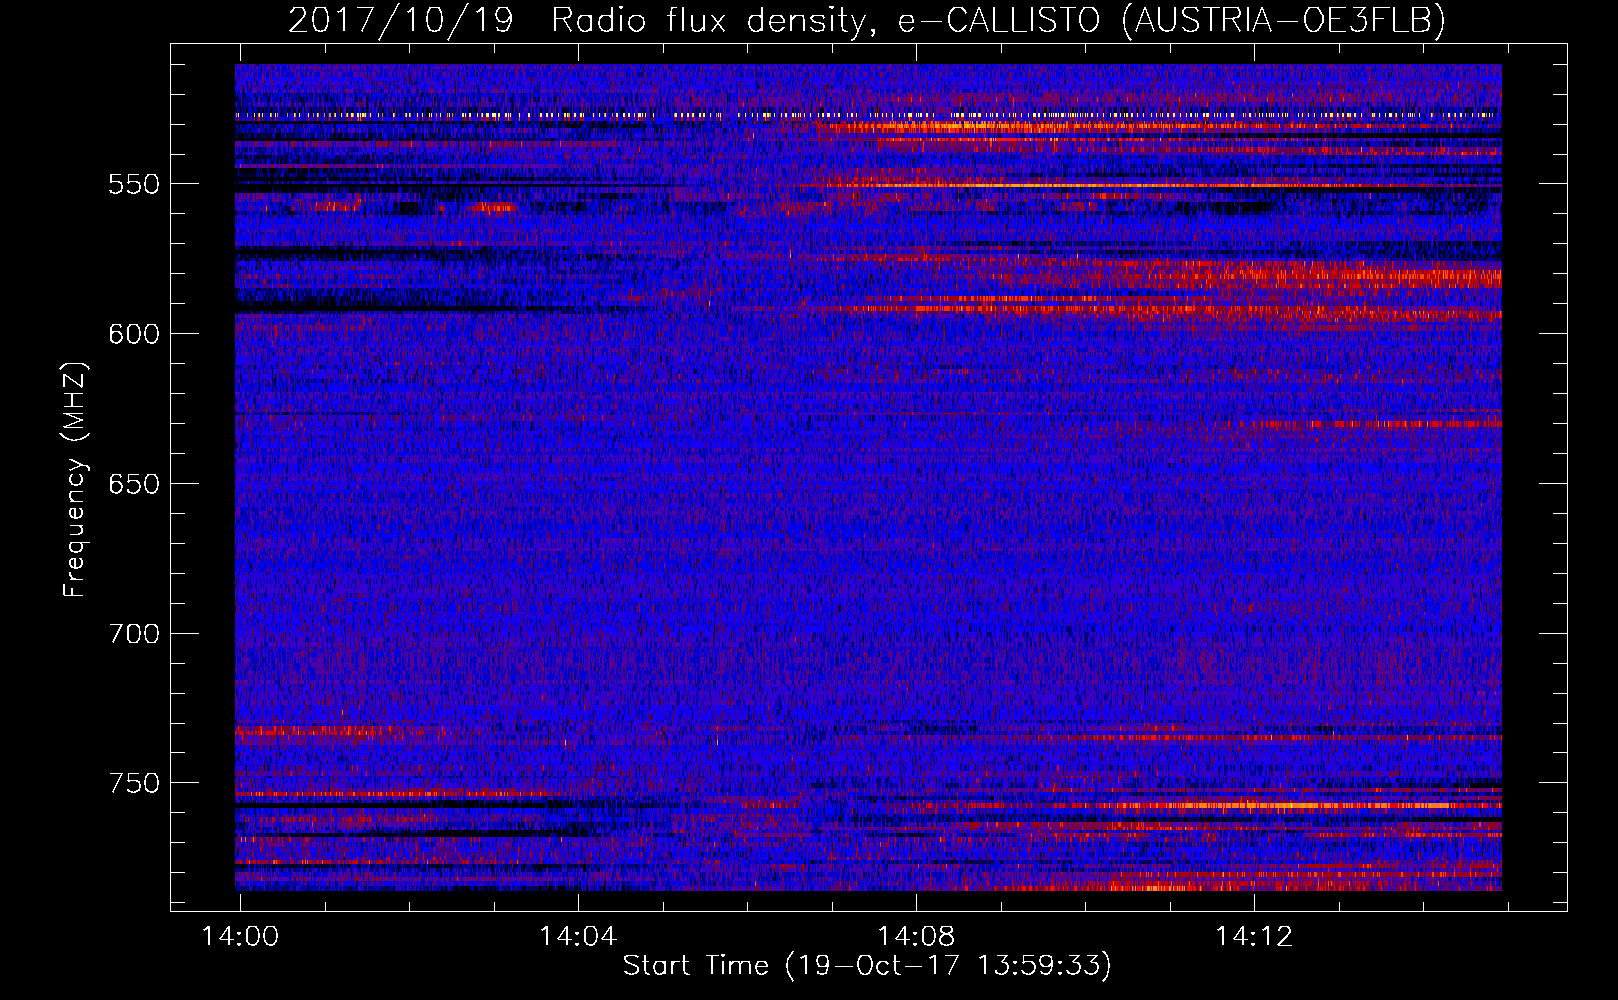Click the 750 frequency tick label

pyautogui.click(x=134, y=784)
